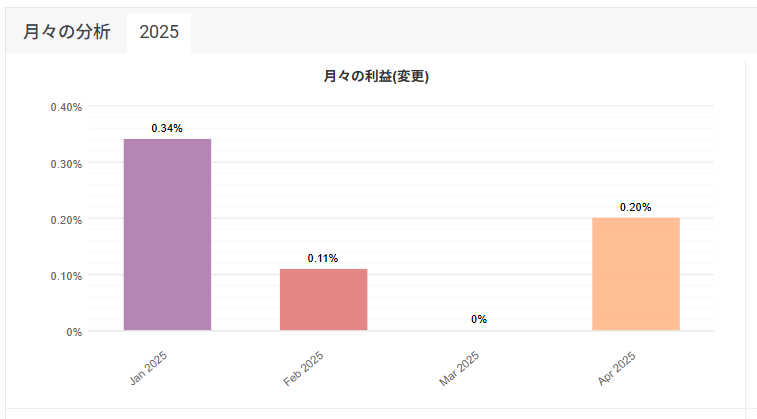The height and width of the screenshot is (419, 757).
Task: Click the chart title 月々の利益(変更)
Action: [x=376, y=76]
